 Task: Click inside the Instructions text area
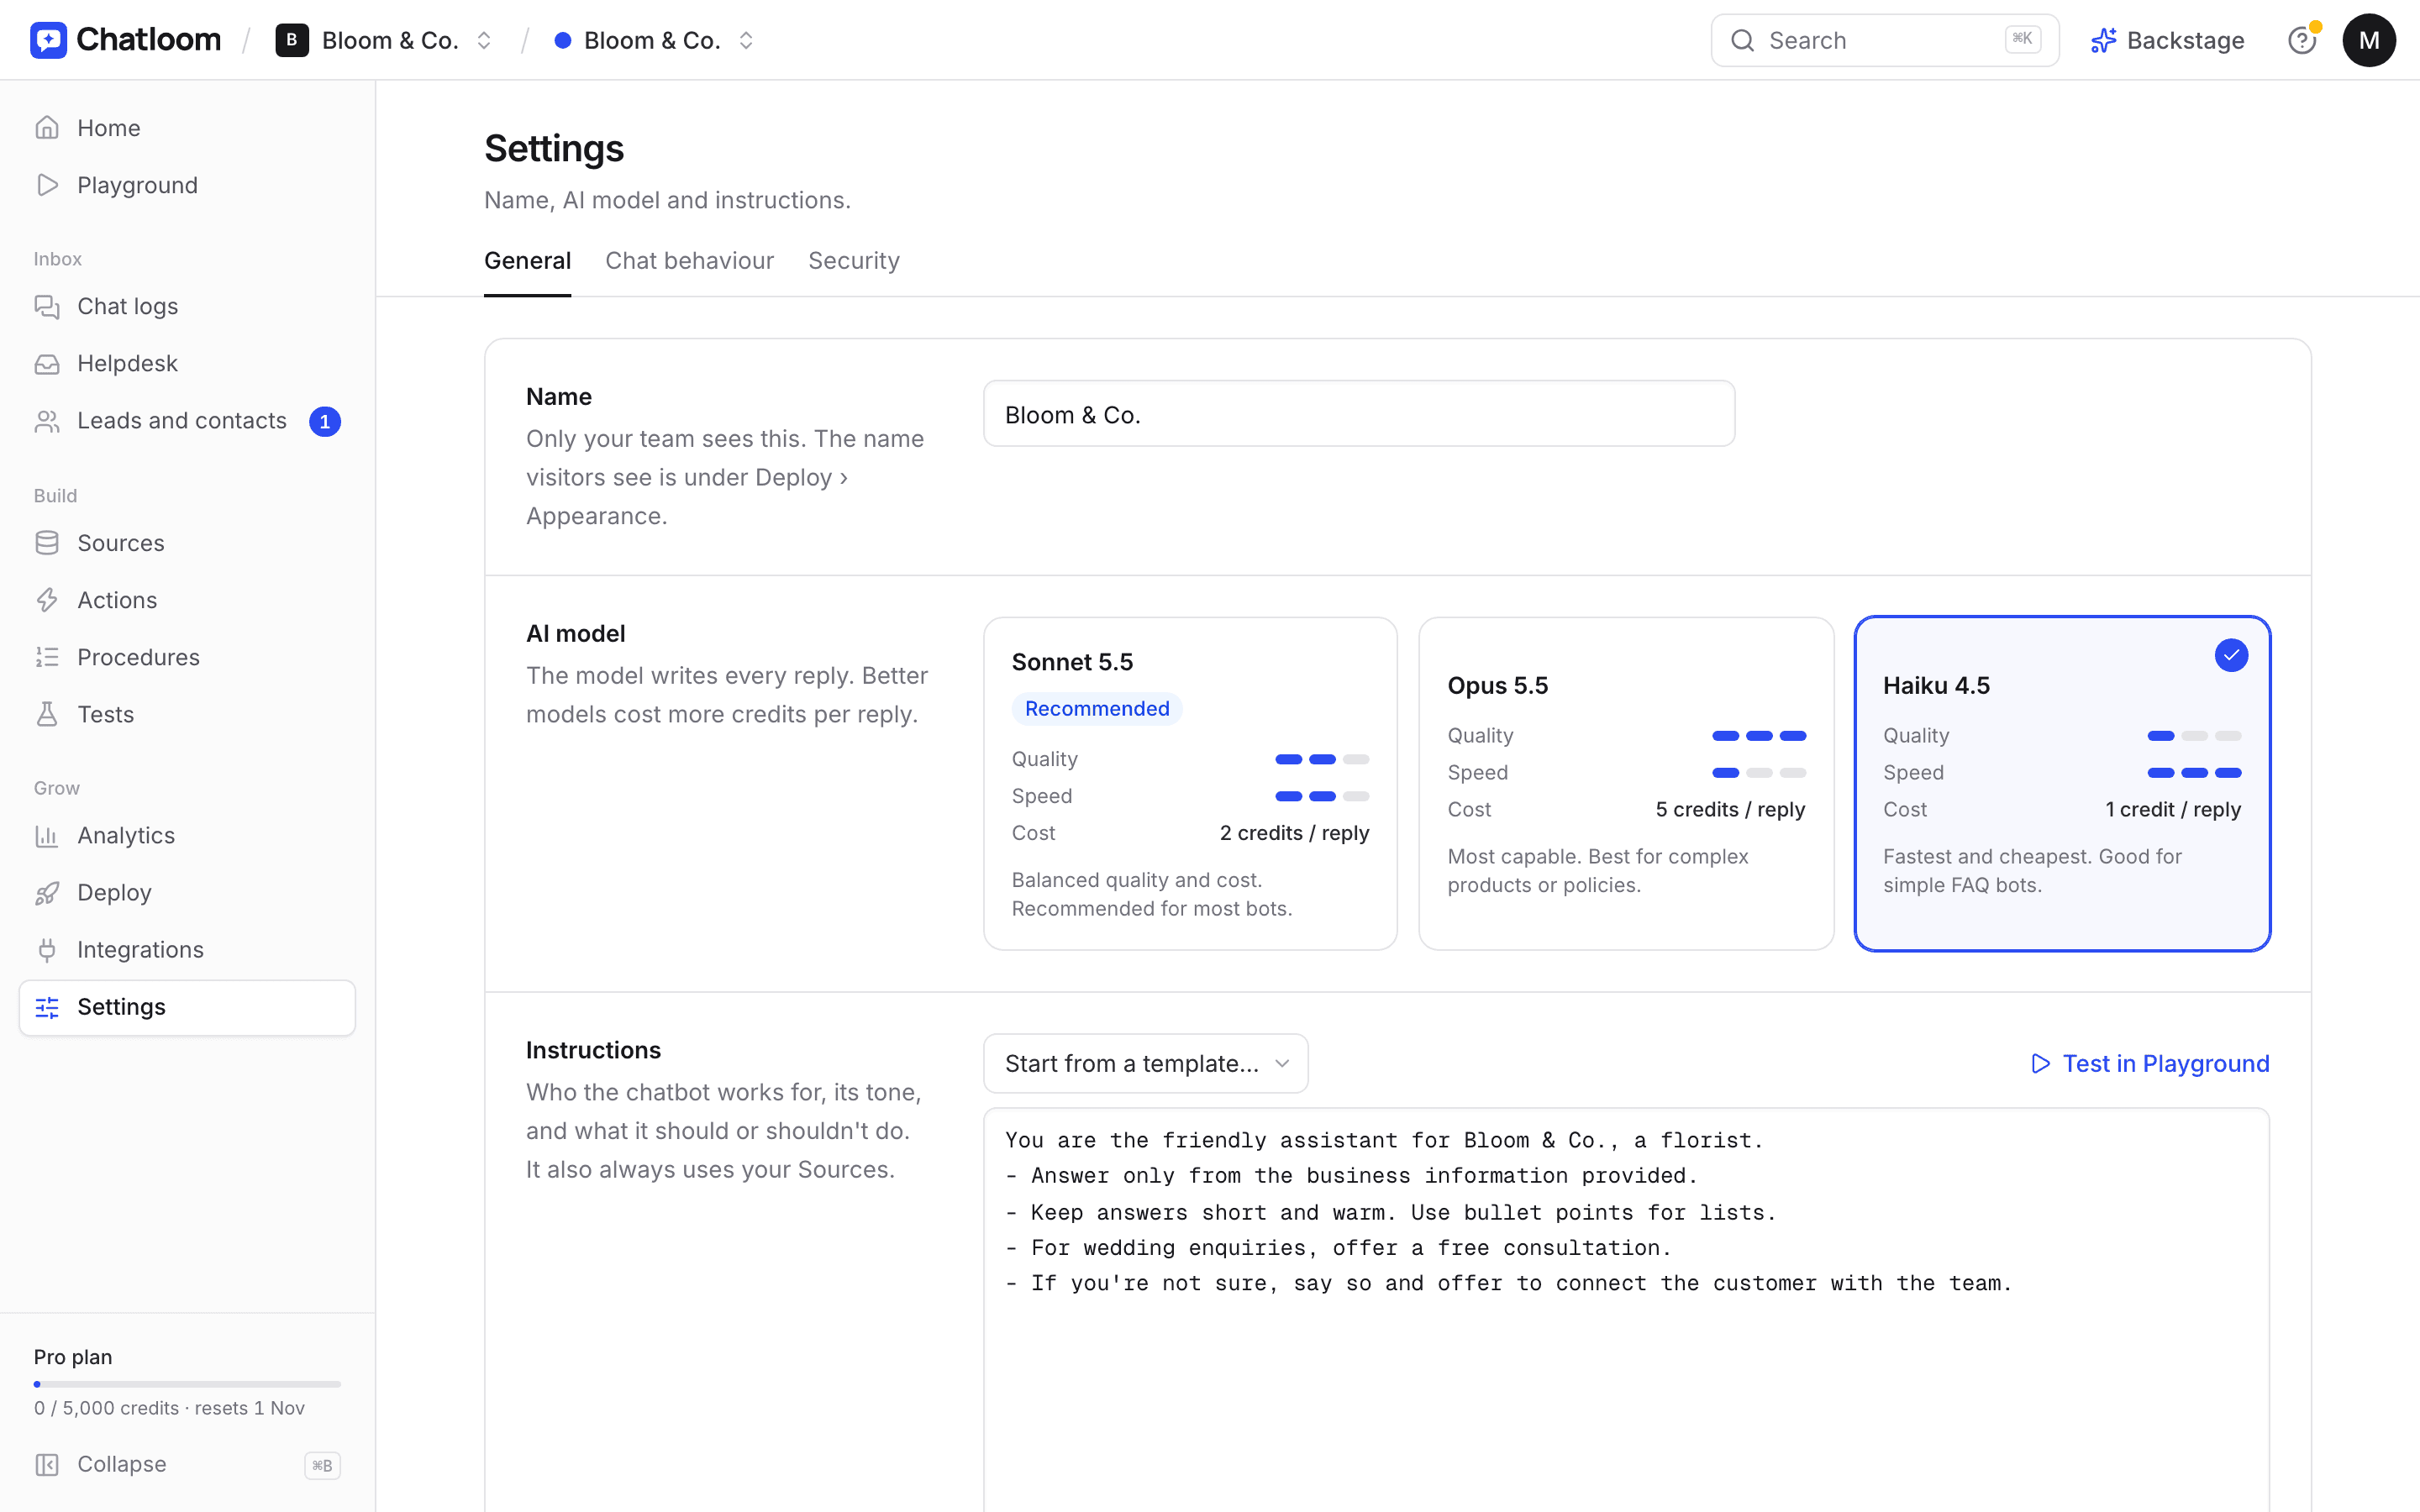point(1626,1310)
